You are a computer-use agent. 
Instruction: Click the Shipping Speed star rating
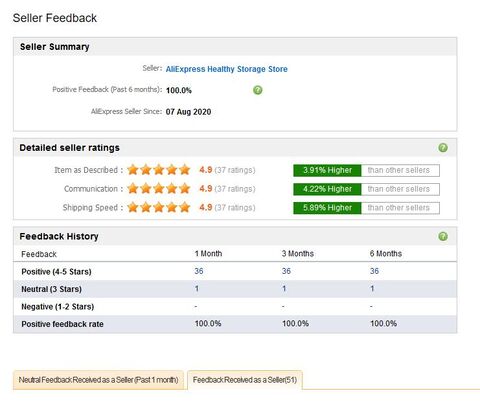tap(159, 207)
